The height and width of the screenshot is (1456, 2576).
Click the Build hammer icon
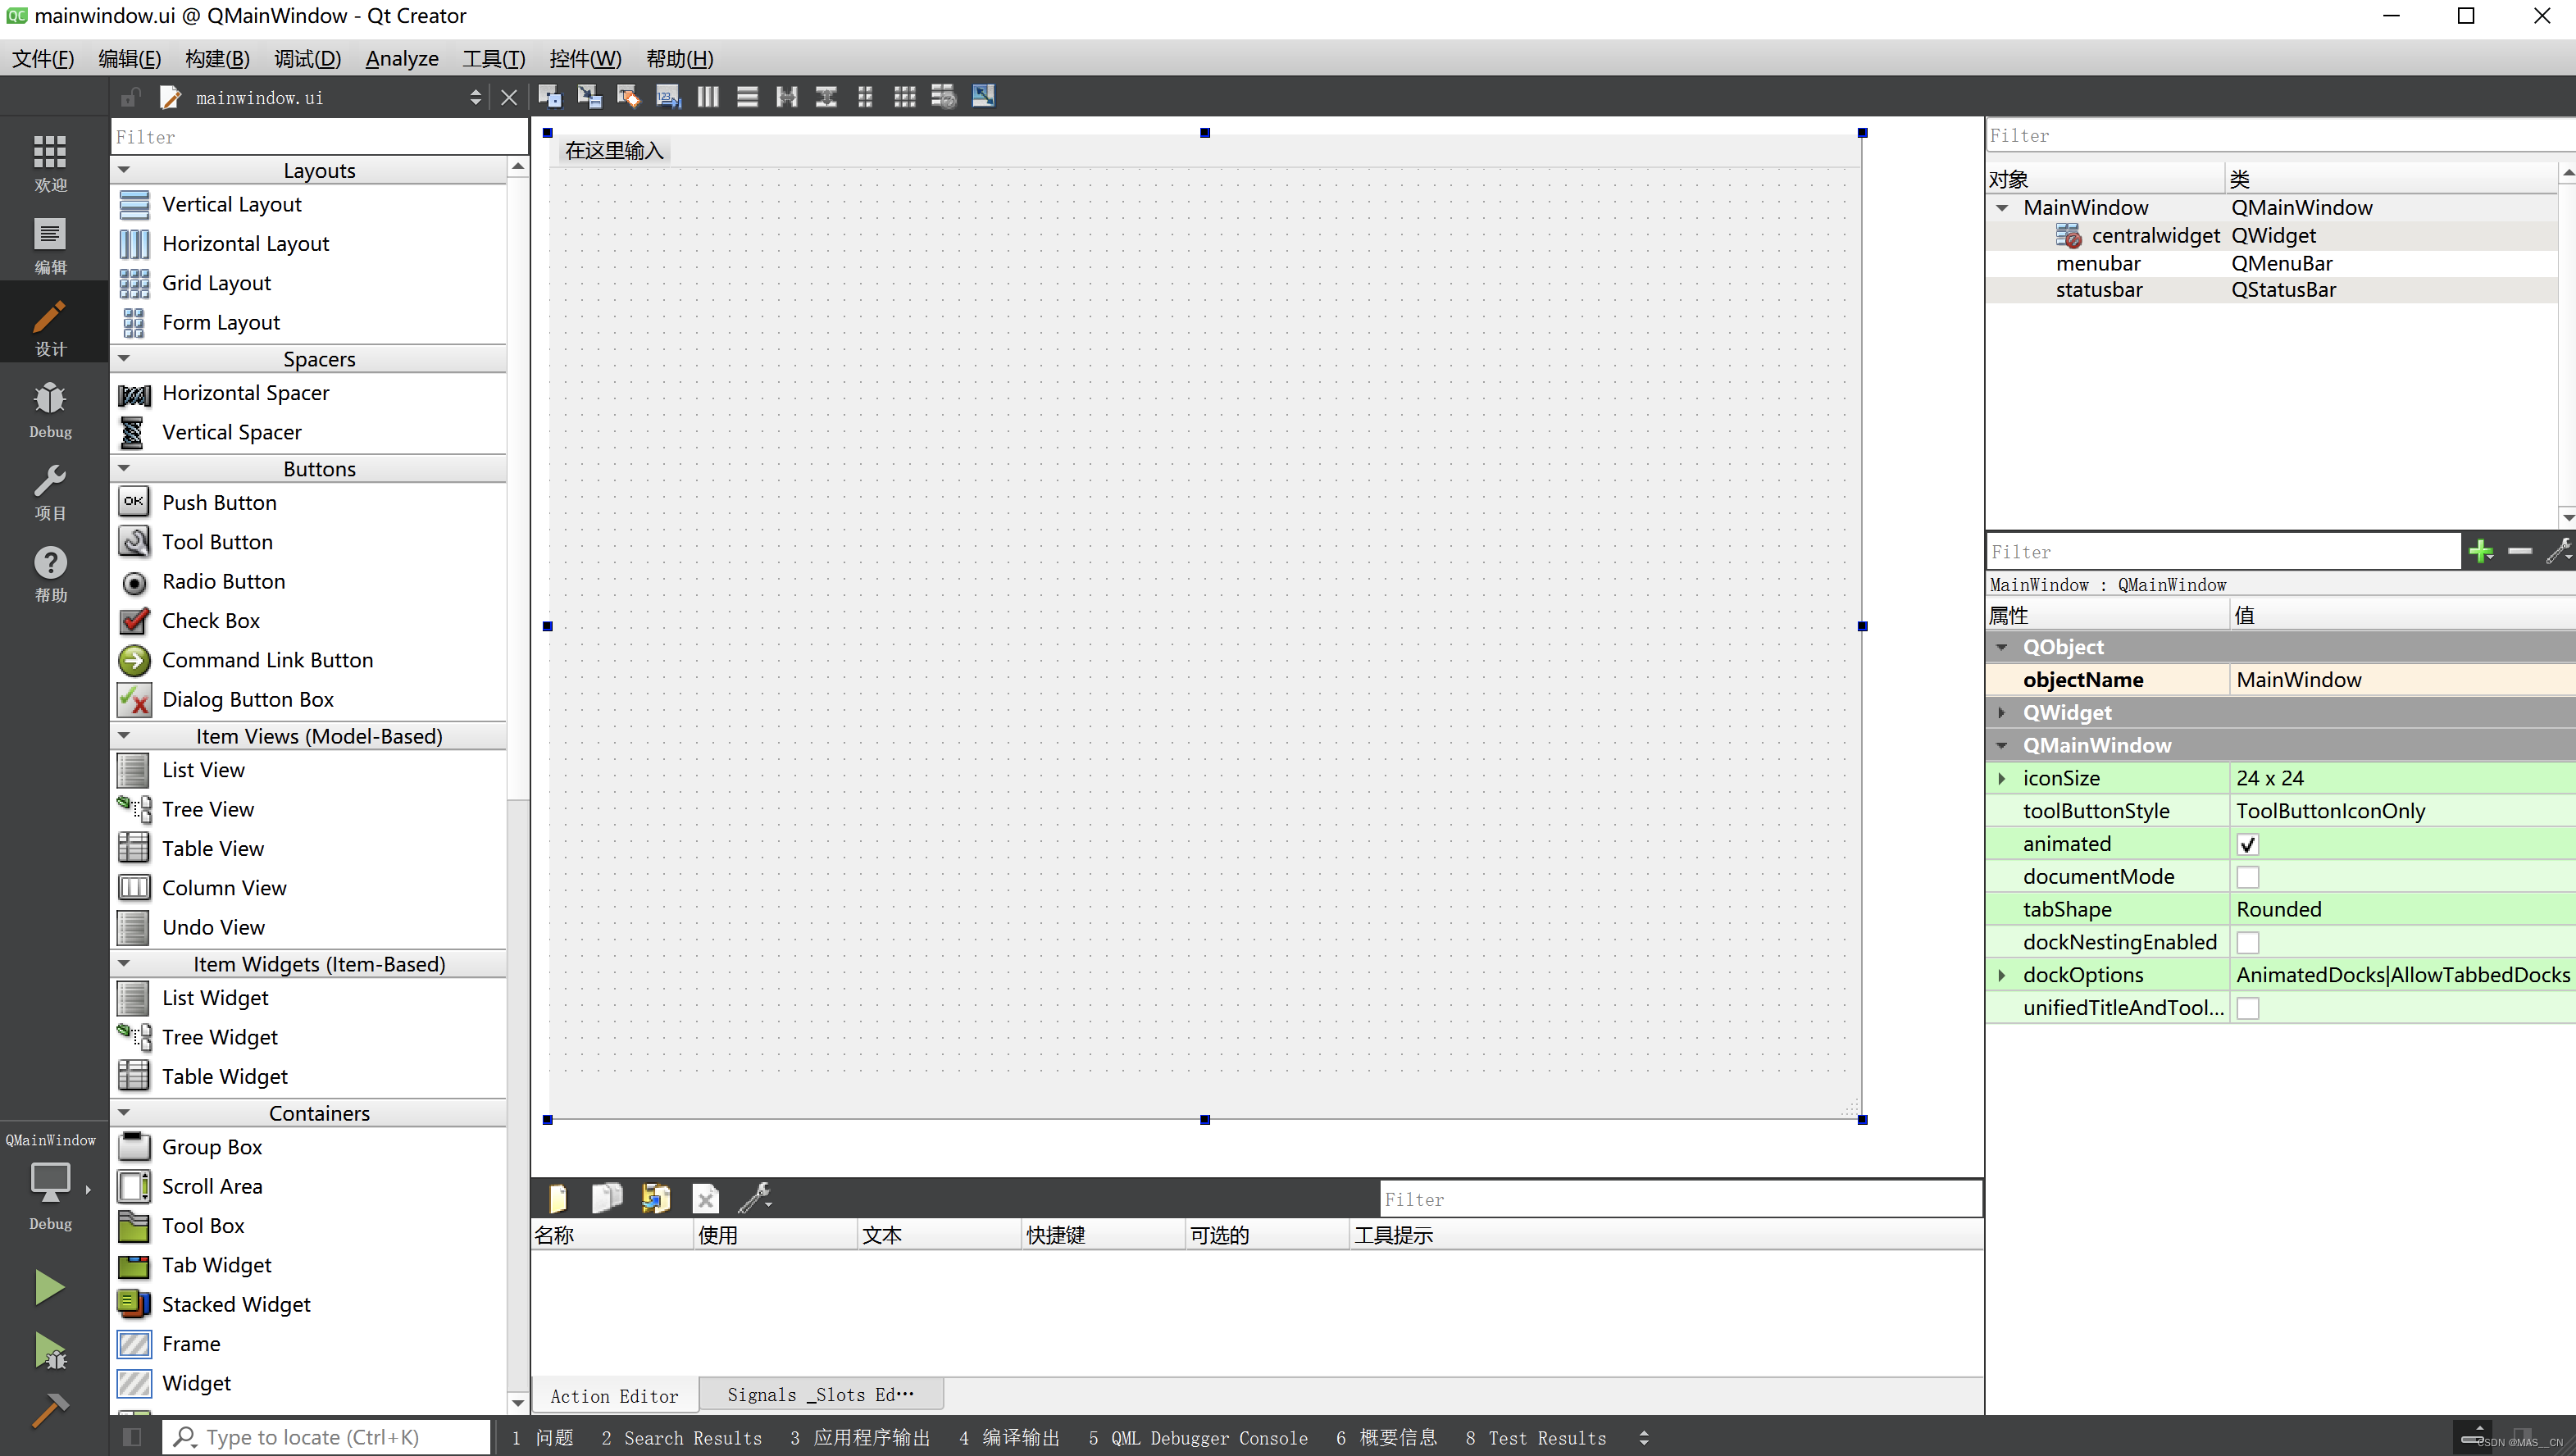tap(49, 1410)
